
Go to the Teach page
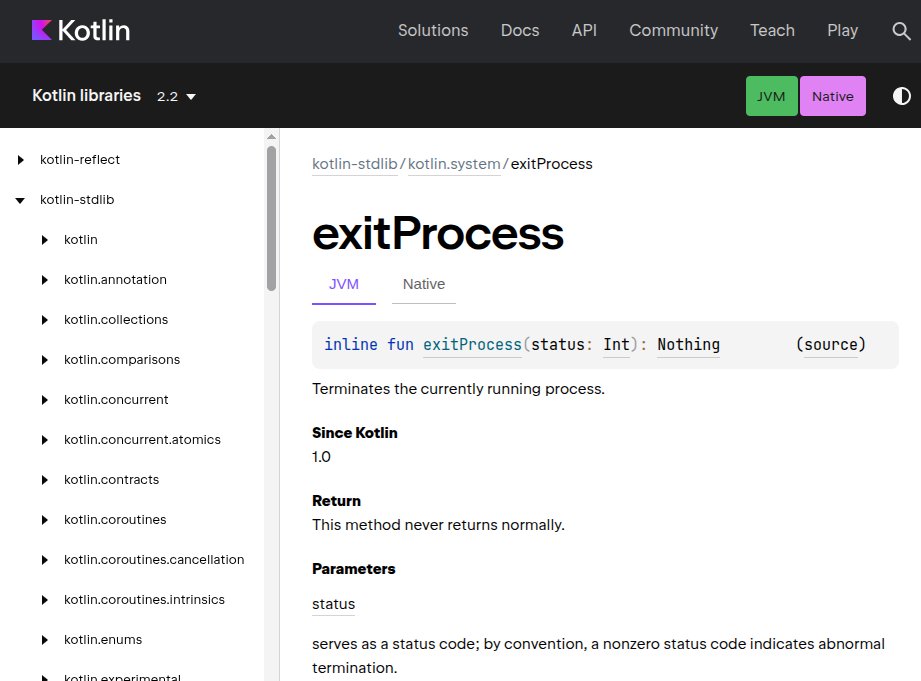(772, 31)
